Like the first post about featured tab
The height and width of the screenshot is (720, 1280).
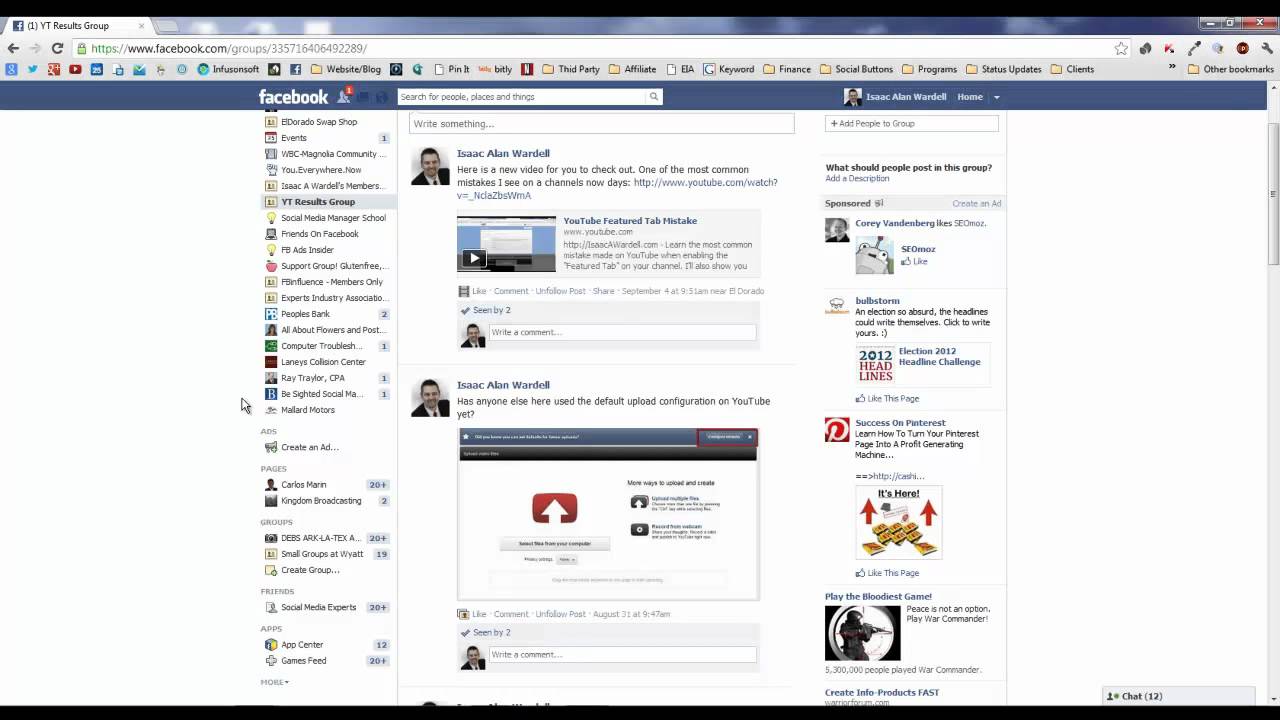click(479, 291)
